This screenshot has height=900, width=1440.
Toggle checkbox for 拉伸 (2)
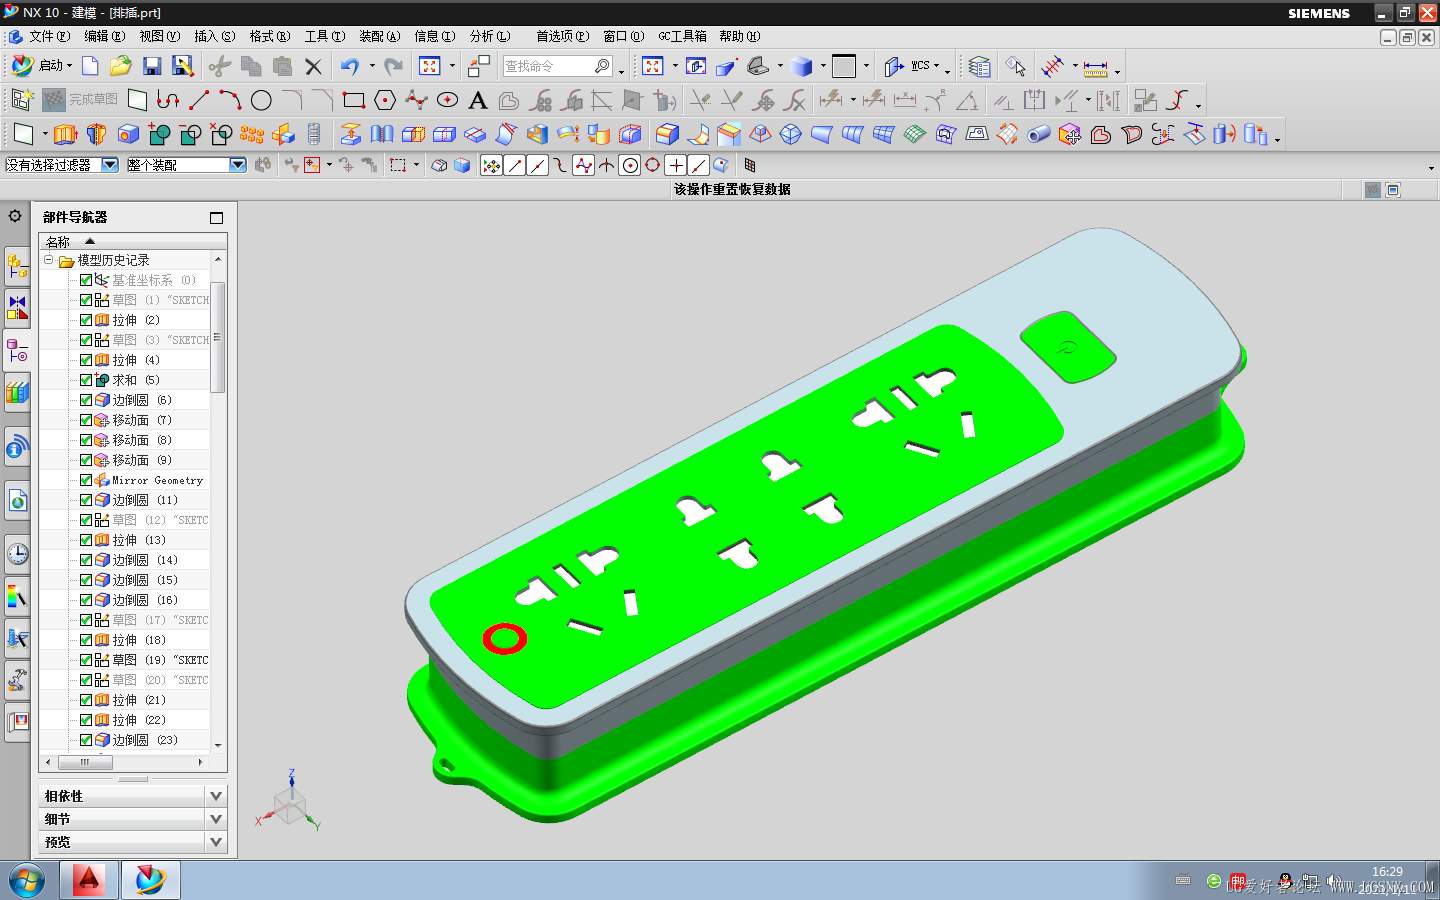[x=86, y=320]
